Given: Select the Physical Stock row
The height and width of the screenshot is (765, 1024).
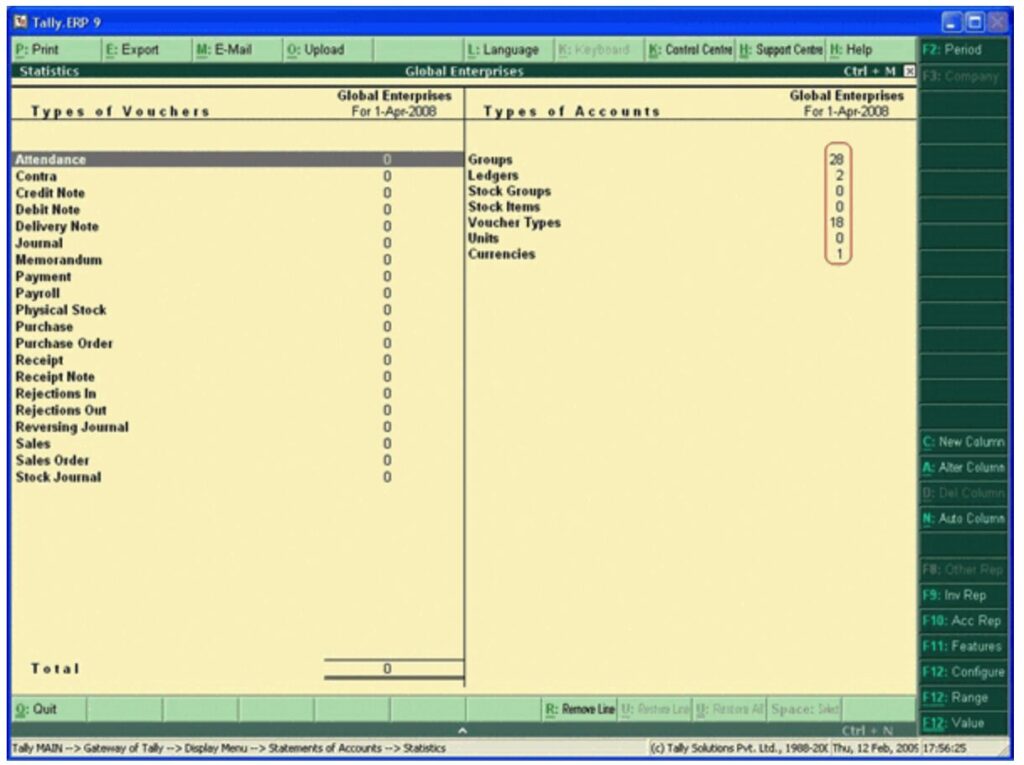Looking at the screenshot, I should pos(238,310).
